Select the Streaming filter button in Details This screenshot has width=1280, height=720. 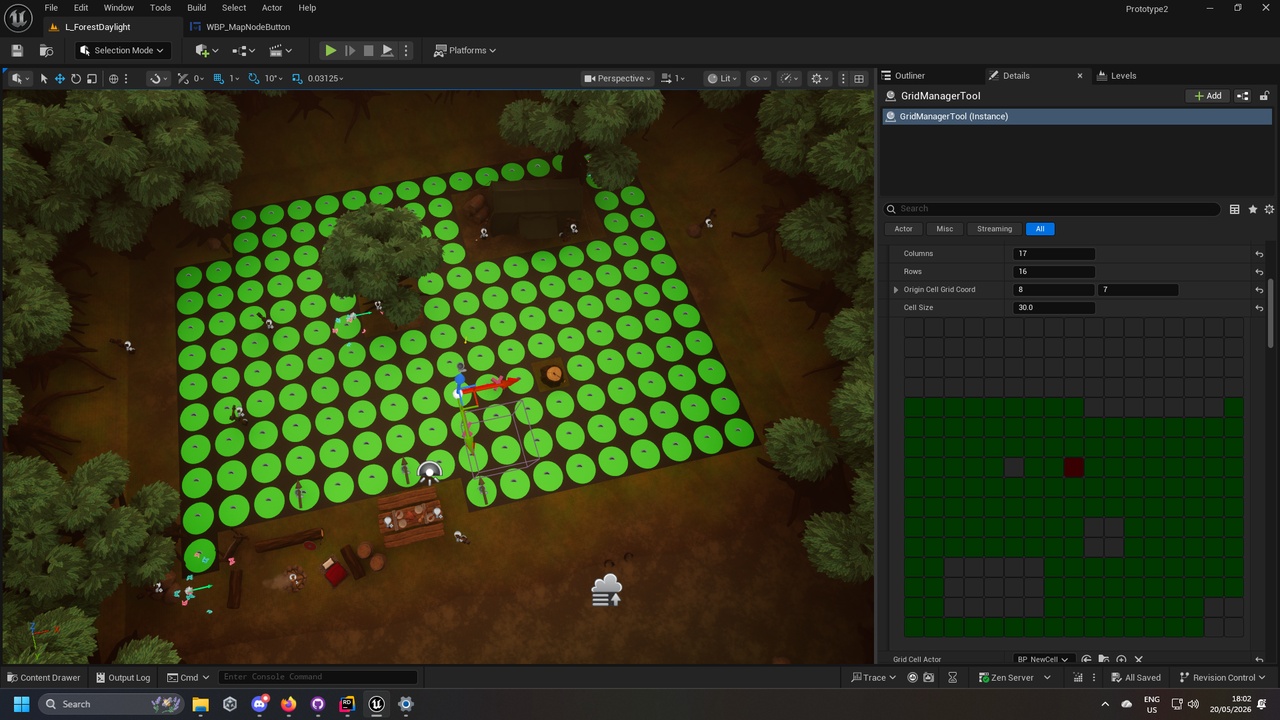point(994,229)
